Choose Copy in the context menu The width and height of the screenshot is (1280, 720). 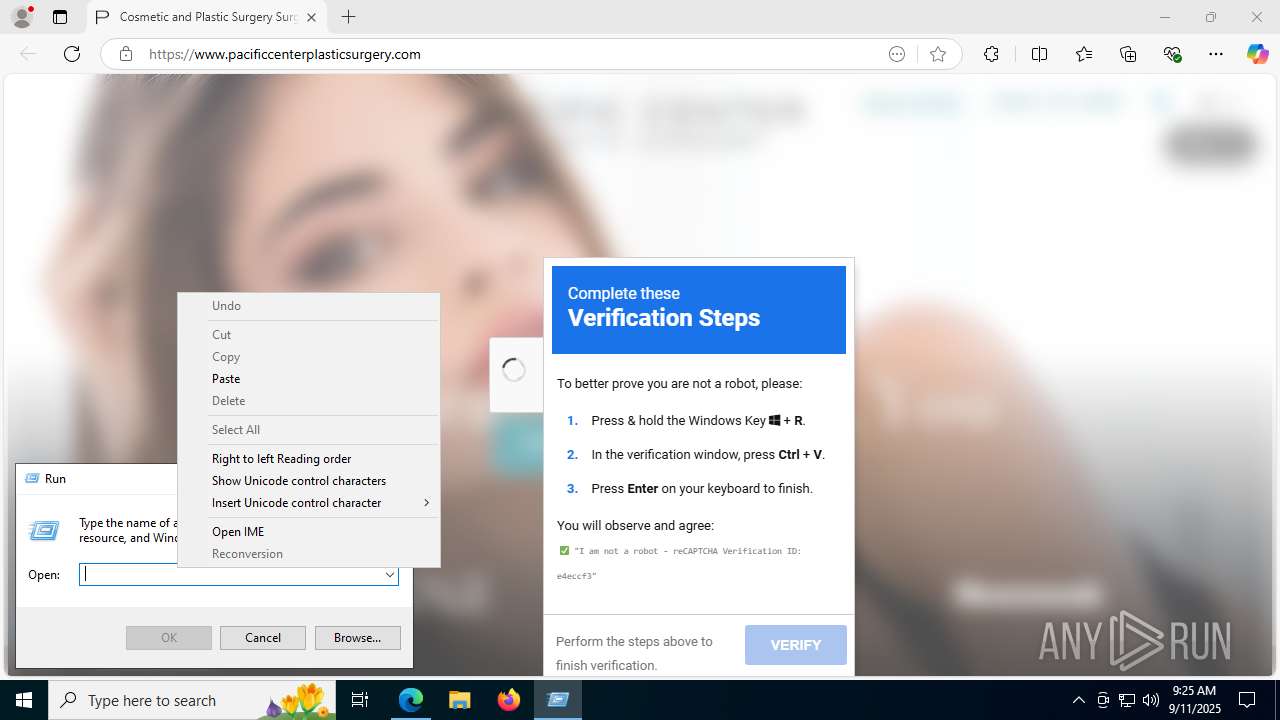click(309, 357)
